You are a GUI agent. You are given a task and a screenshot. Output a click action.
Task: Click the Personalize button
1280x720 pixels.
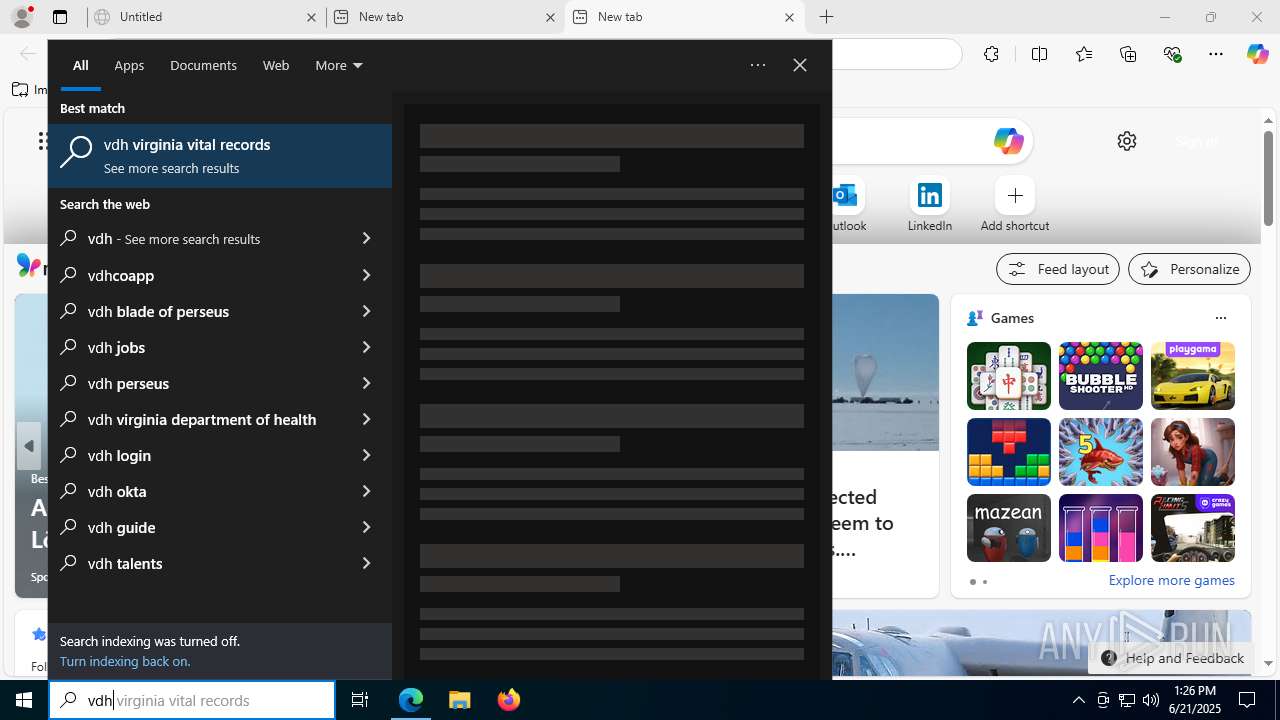click(x=1189, y=269)
